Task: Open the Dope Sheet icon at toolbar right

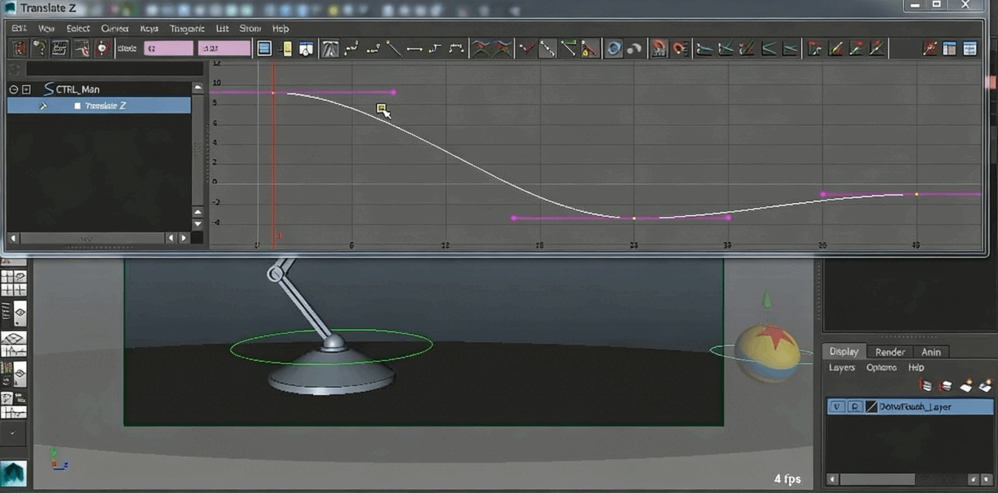Action: click(x=950, y=48)
